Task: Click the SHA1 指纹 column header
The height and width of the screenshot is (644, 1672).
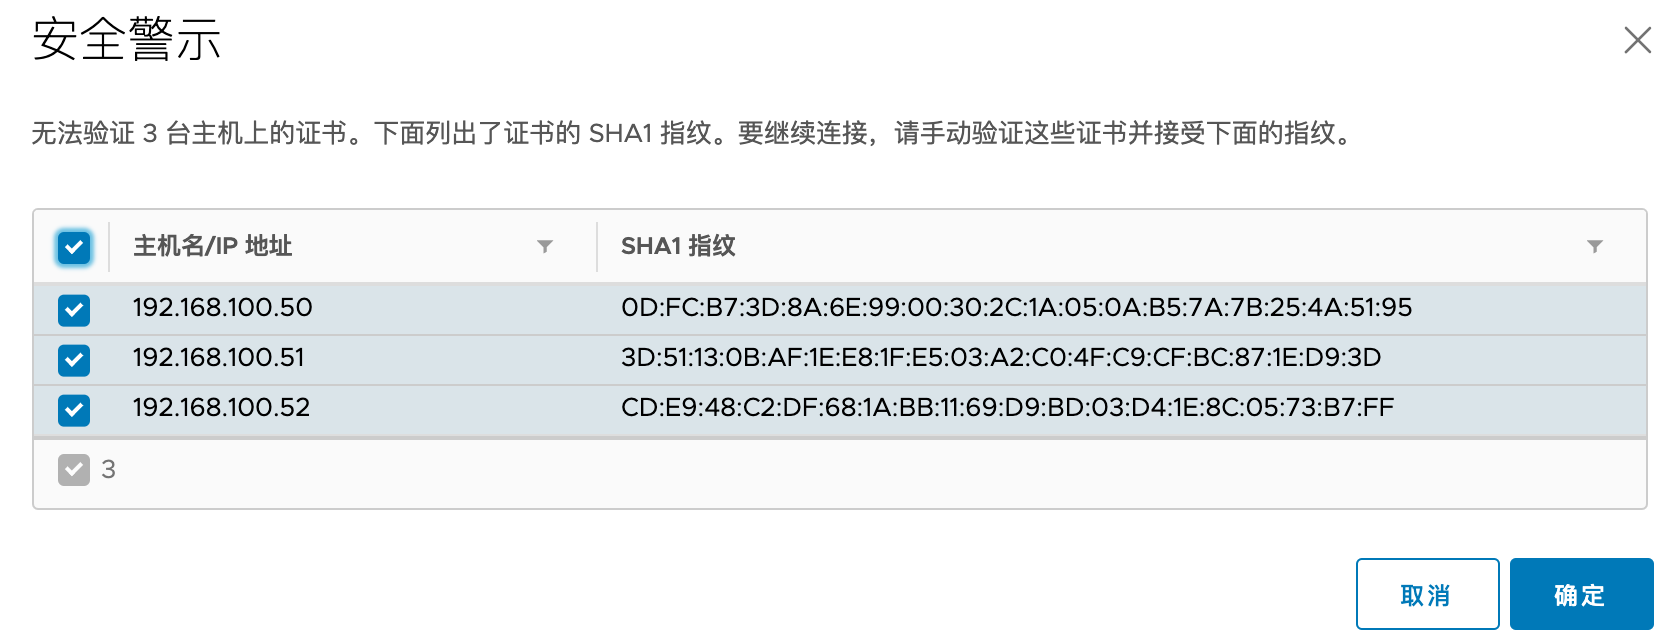Action: 678,246
